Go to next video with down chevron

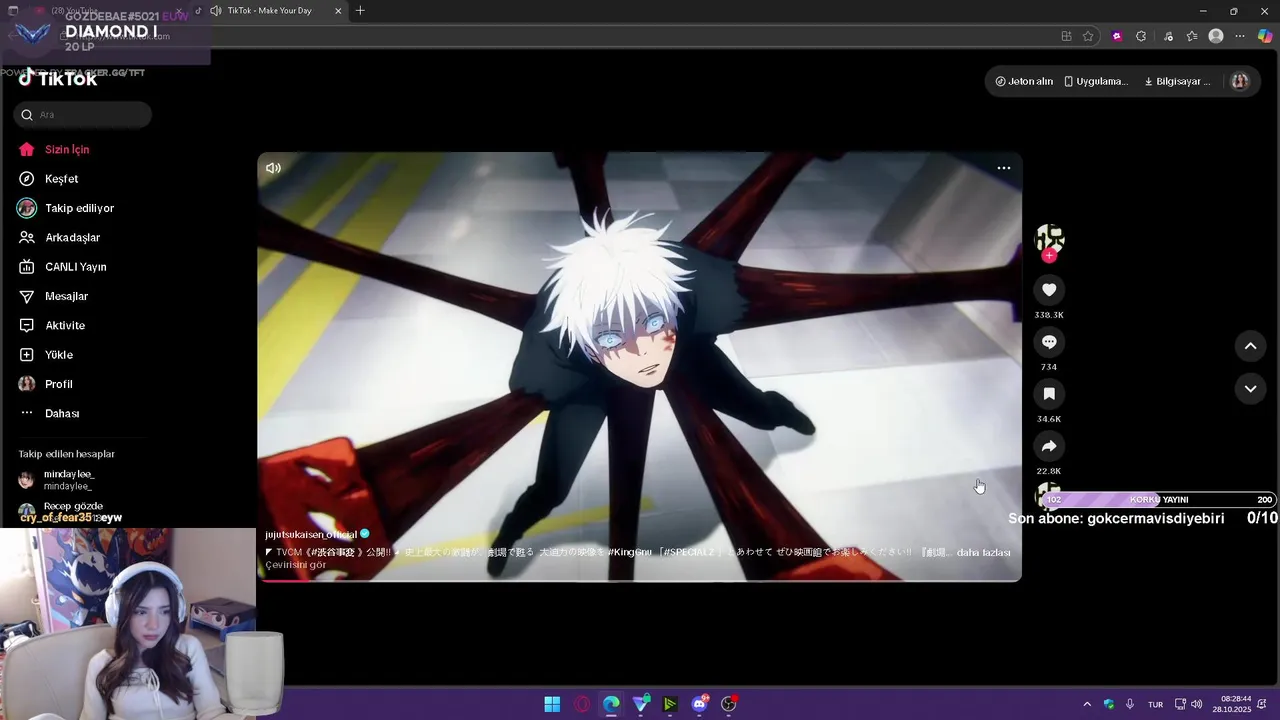(x=1250, y=388)
